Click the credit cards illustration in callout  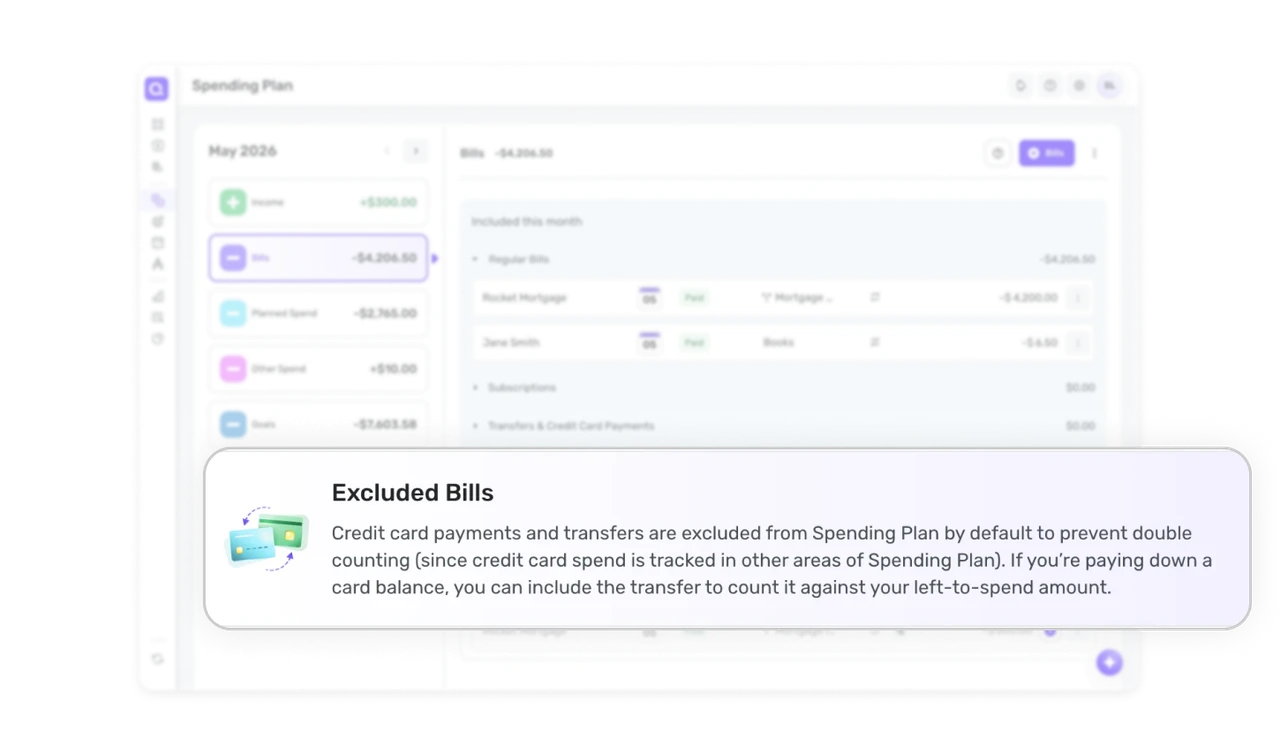pos(266,538)
